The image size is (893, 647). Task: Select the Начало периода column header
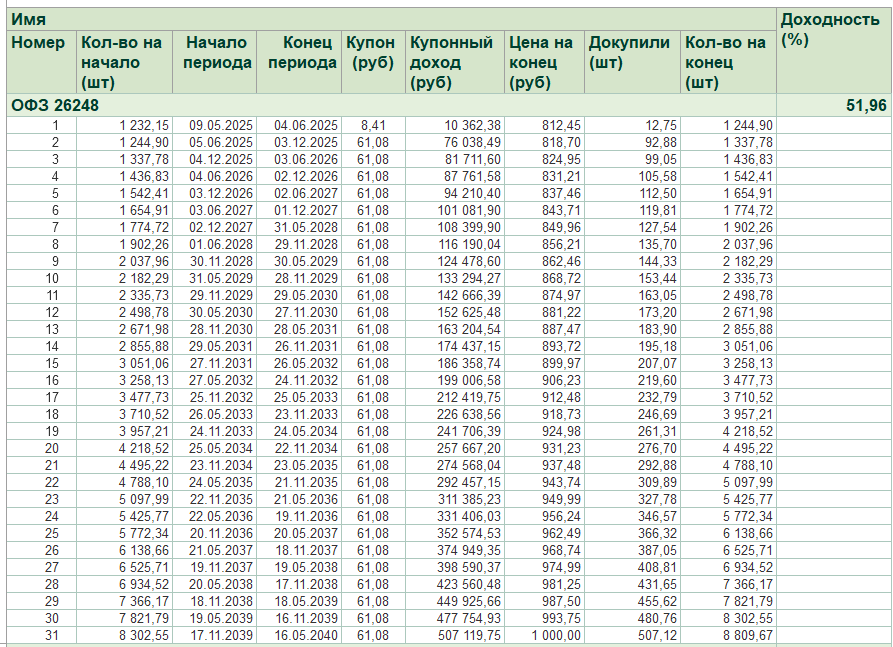coord(216,52)
